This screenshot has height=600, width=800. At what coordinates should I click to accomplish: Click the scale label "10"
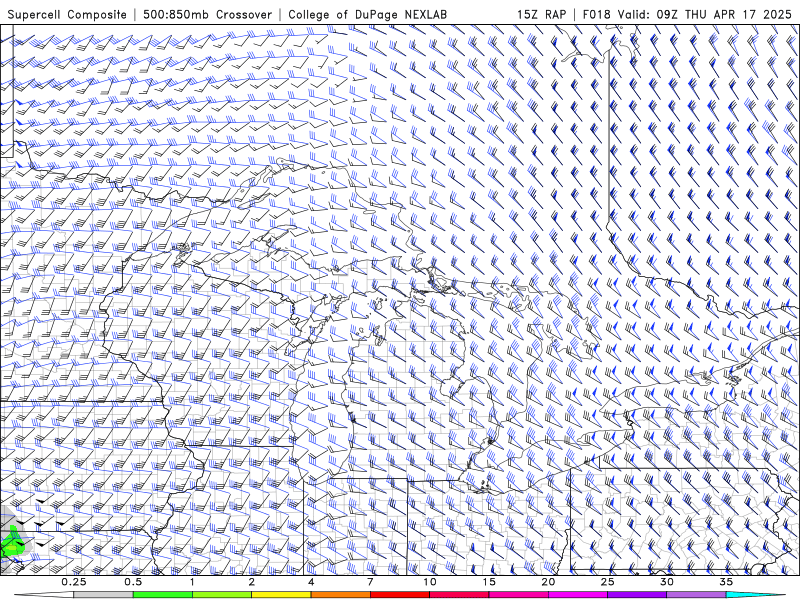point(430,582)
